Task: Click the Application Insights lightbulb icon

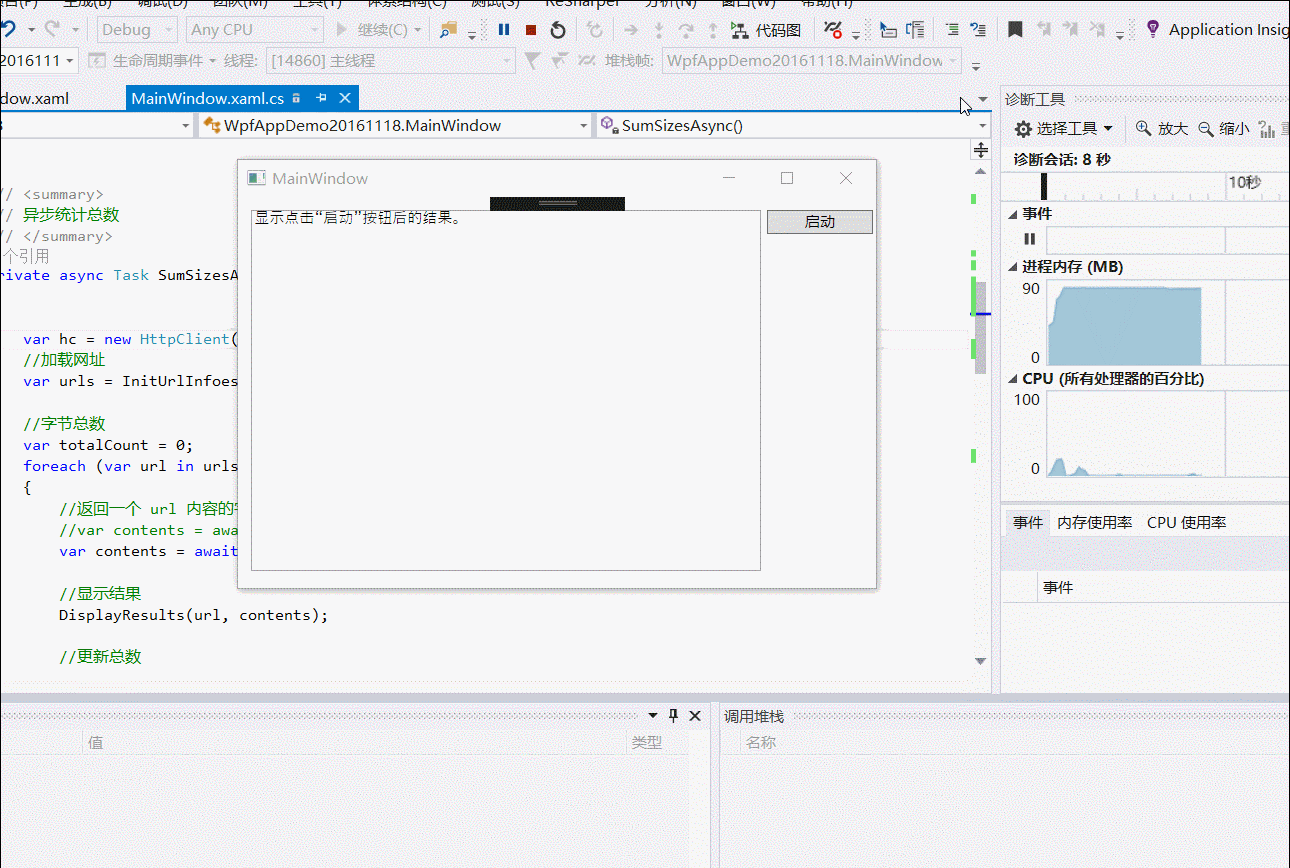Action: coord(1153,29)
